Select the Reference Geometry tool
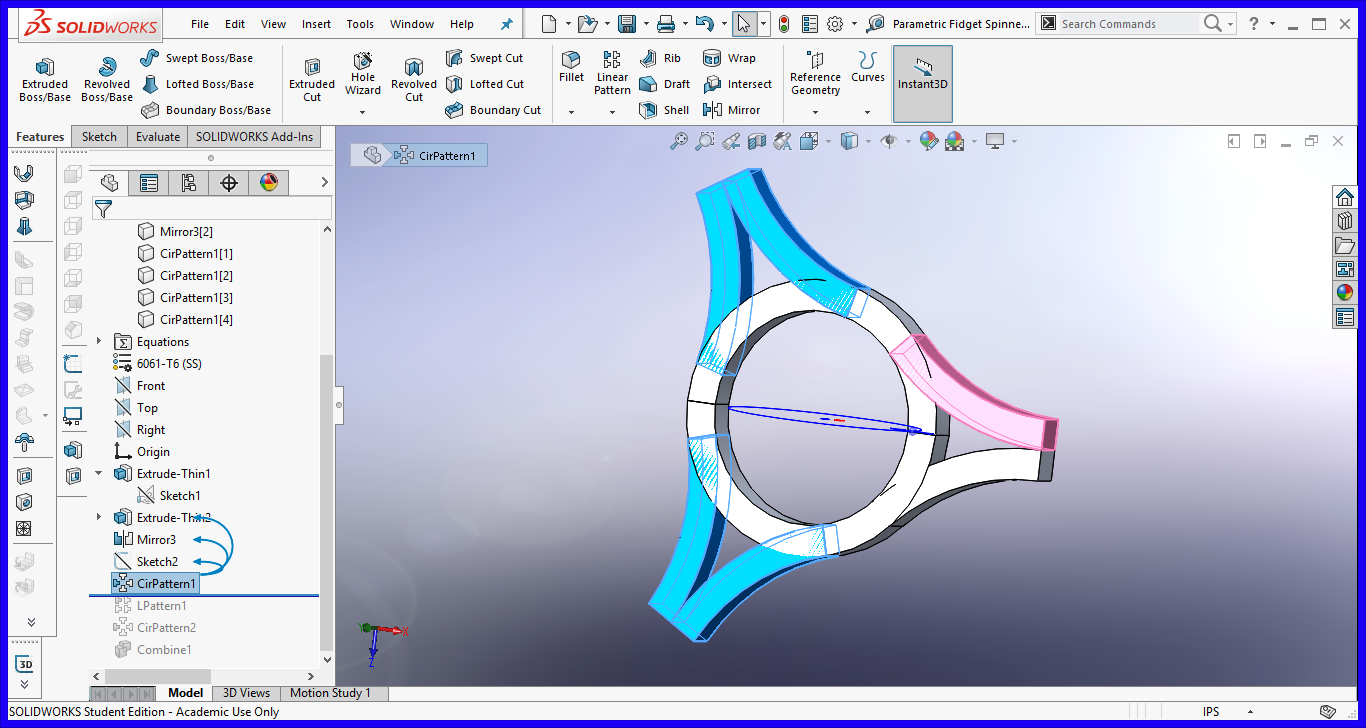Viewport: 1366px width, 728px height. (x=815, y=73)
